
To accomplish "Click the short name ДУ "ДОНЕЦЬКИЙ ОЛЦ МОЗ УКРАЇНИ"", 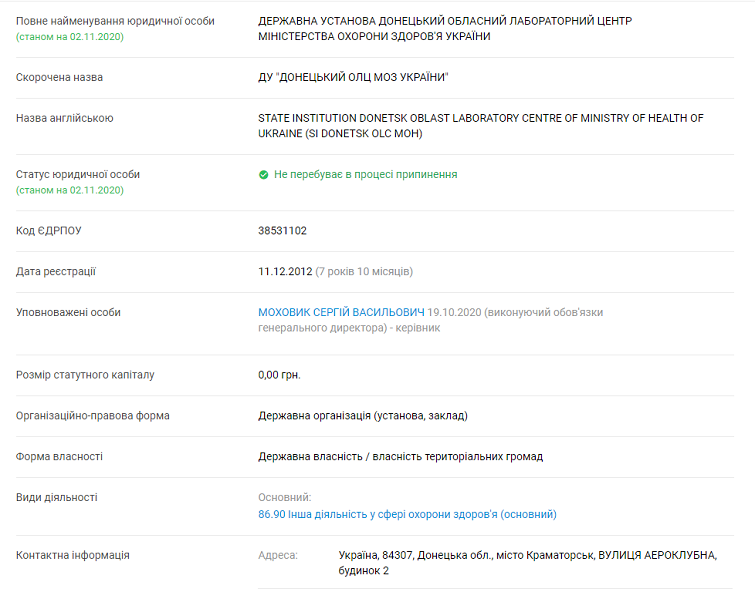I will [x=353, y=77].
